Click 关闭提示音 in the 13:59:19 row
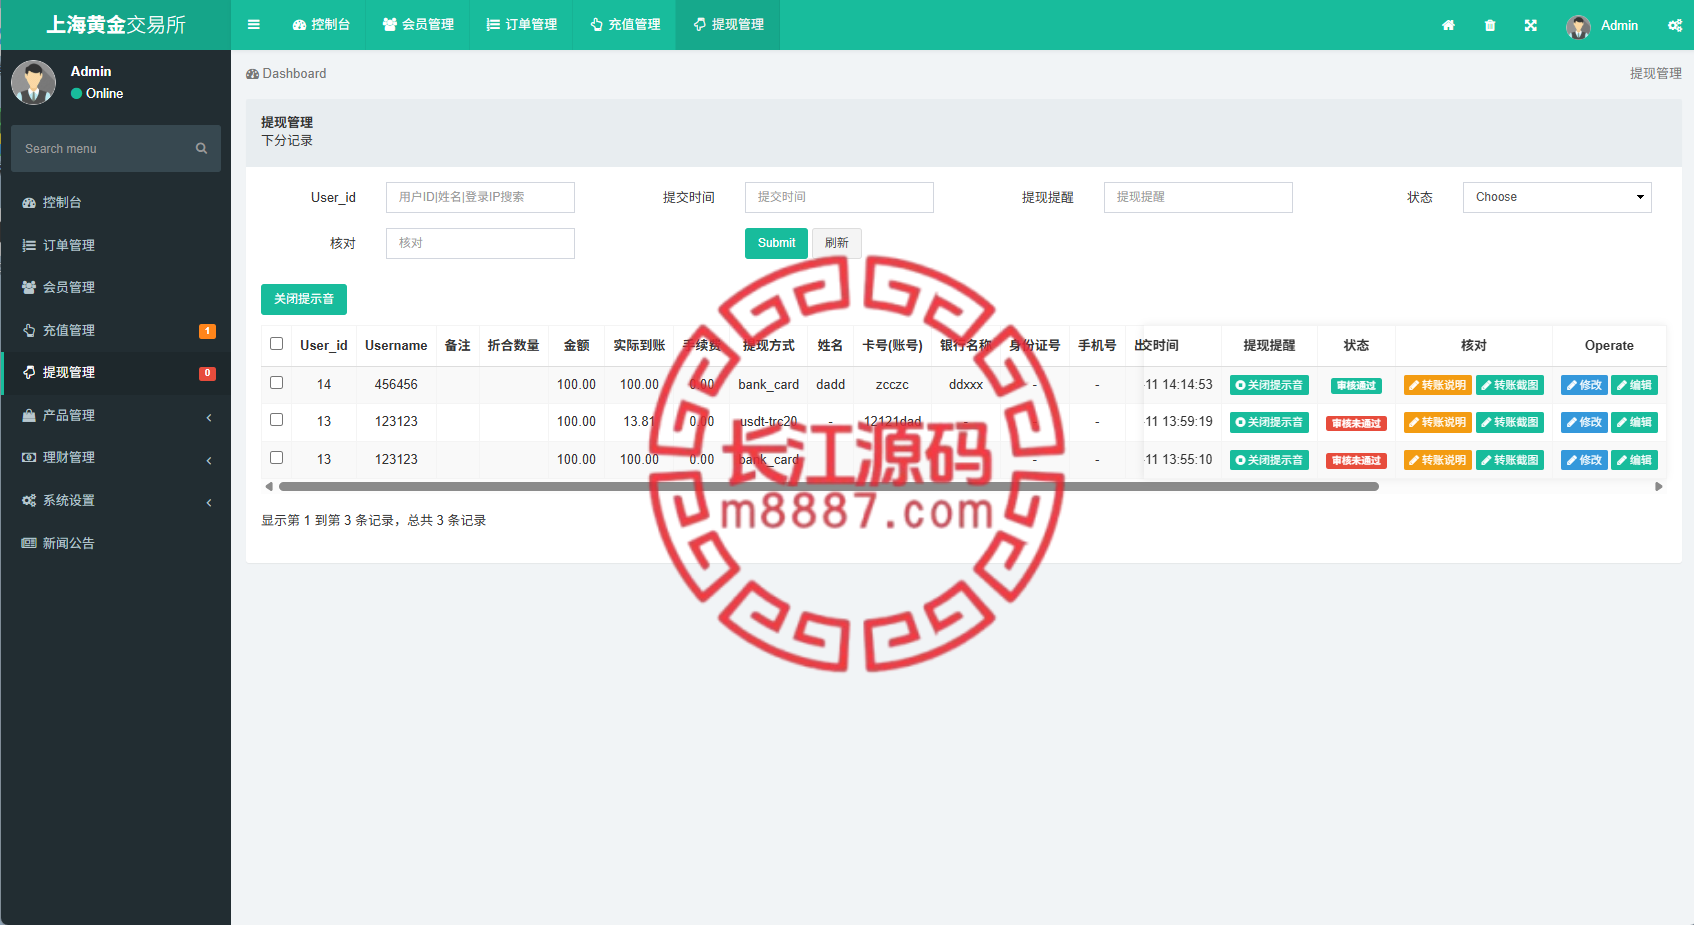The image size is (1694, 925). (1269, 422)
